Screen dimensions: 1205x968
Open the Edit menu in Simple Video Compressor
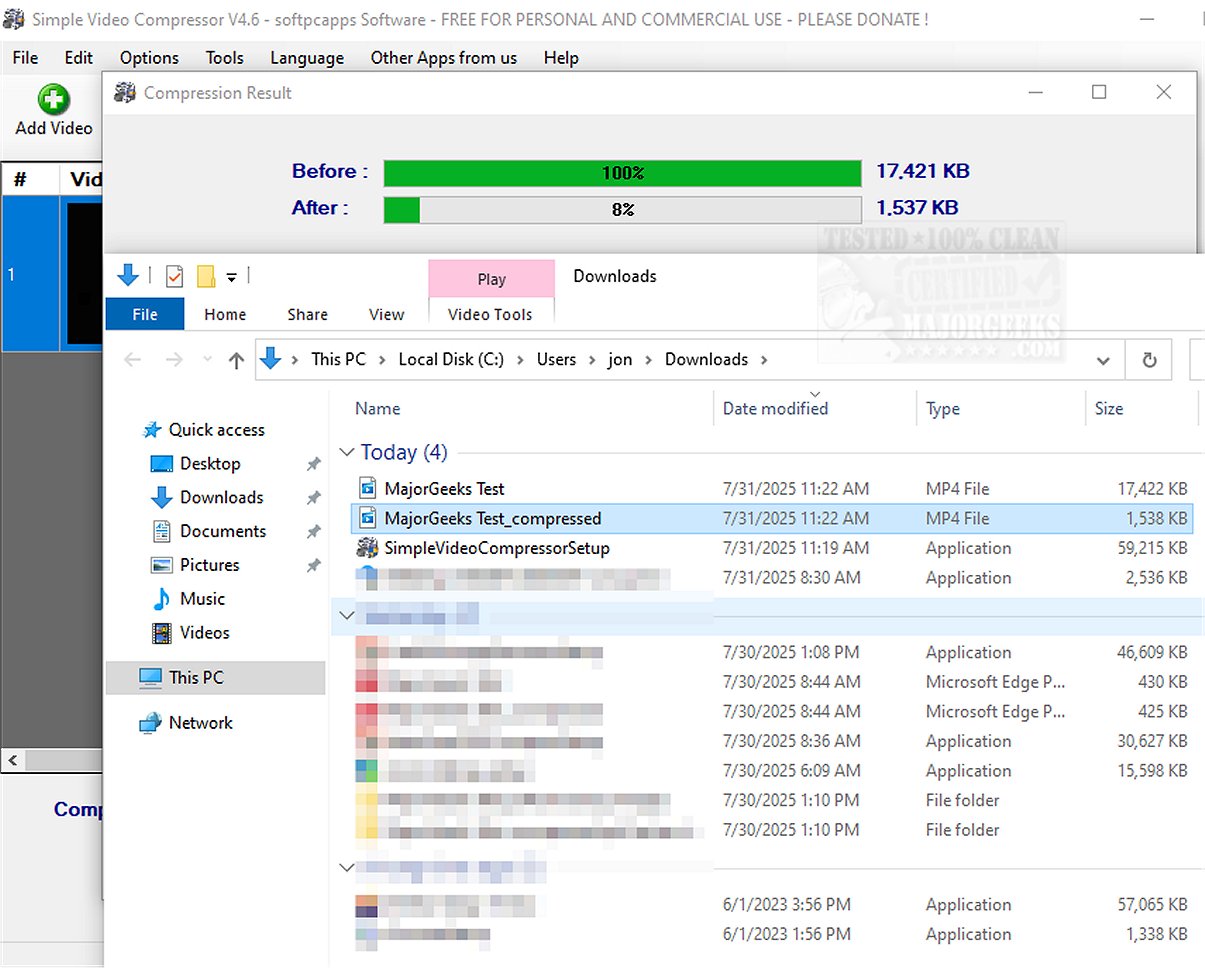(x=79, y=58)
